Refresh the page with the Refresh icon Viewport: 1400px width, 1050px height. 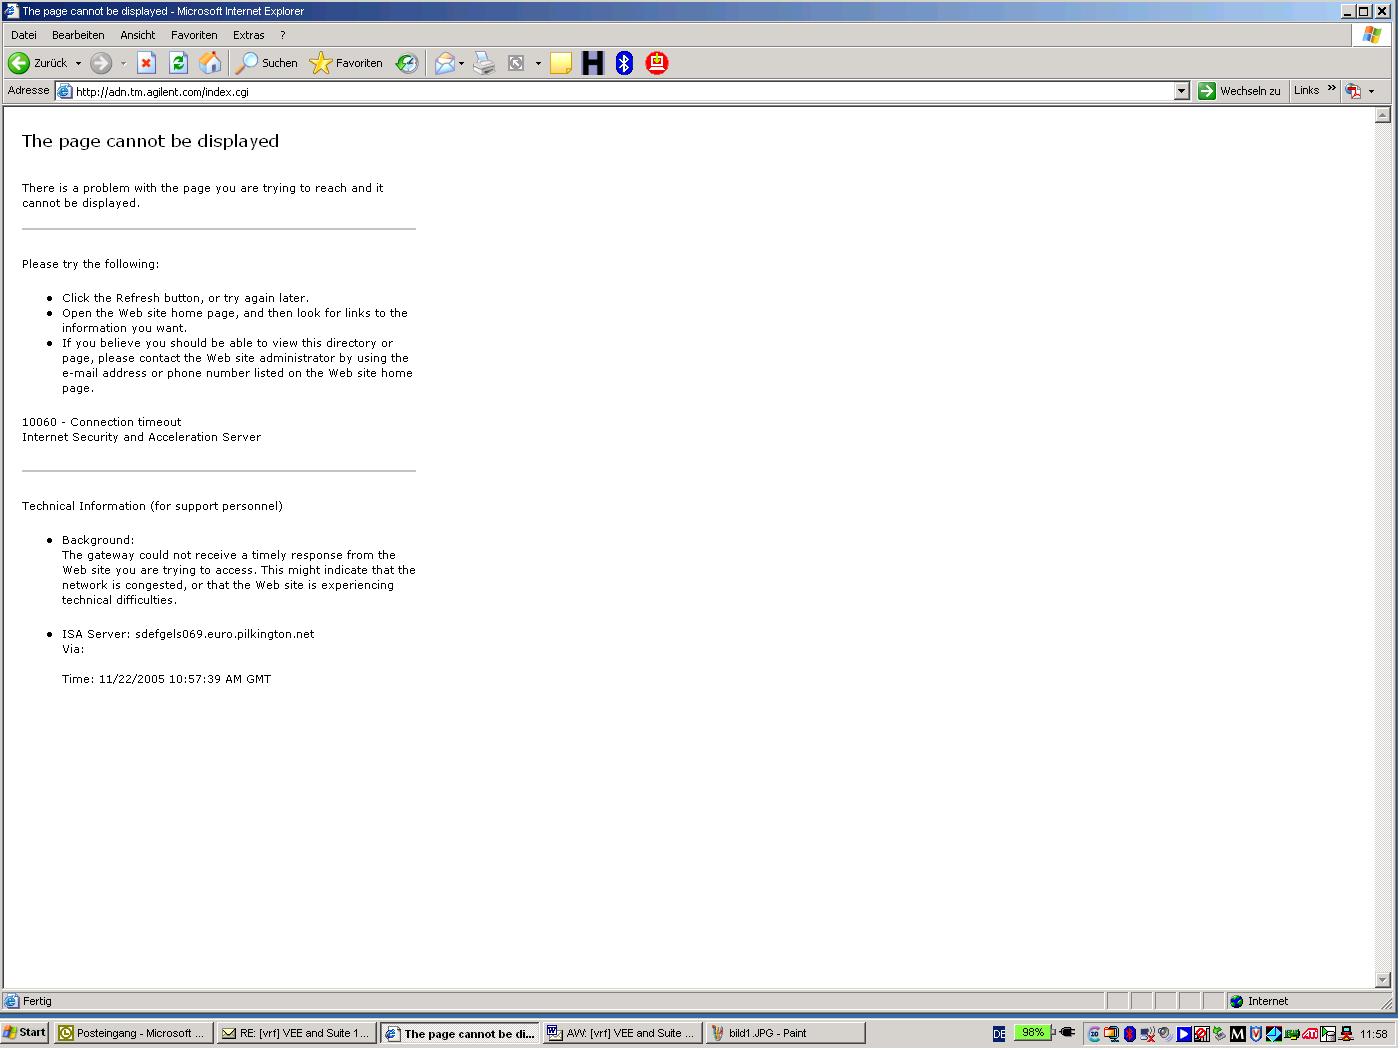[x=178, y=63]
